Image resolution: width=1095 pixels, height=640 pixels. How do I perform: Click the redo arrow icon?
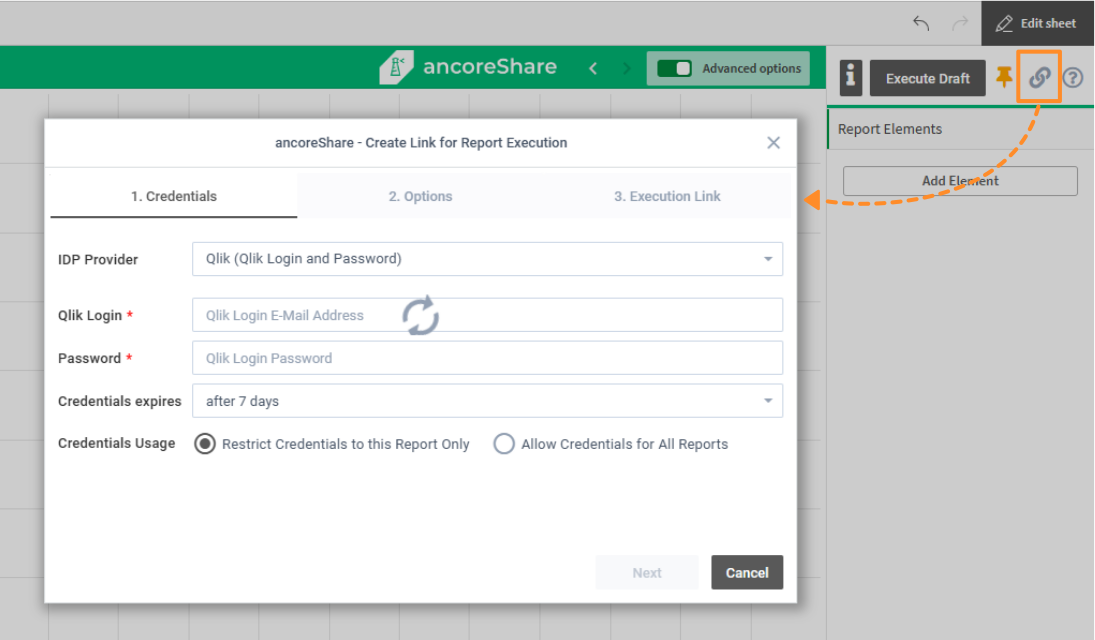pos(960,24)
